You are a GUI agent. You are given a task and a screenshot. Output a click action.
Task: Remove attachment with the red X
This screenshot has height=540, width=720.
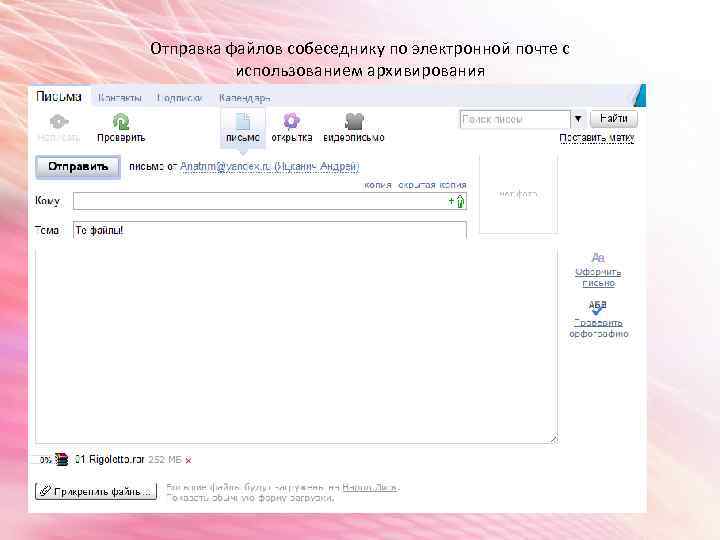(188, 460)
